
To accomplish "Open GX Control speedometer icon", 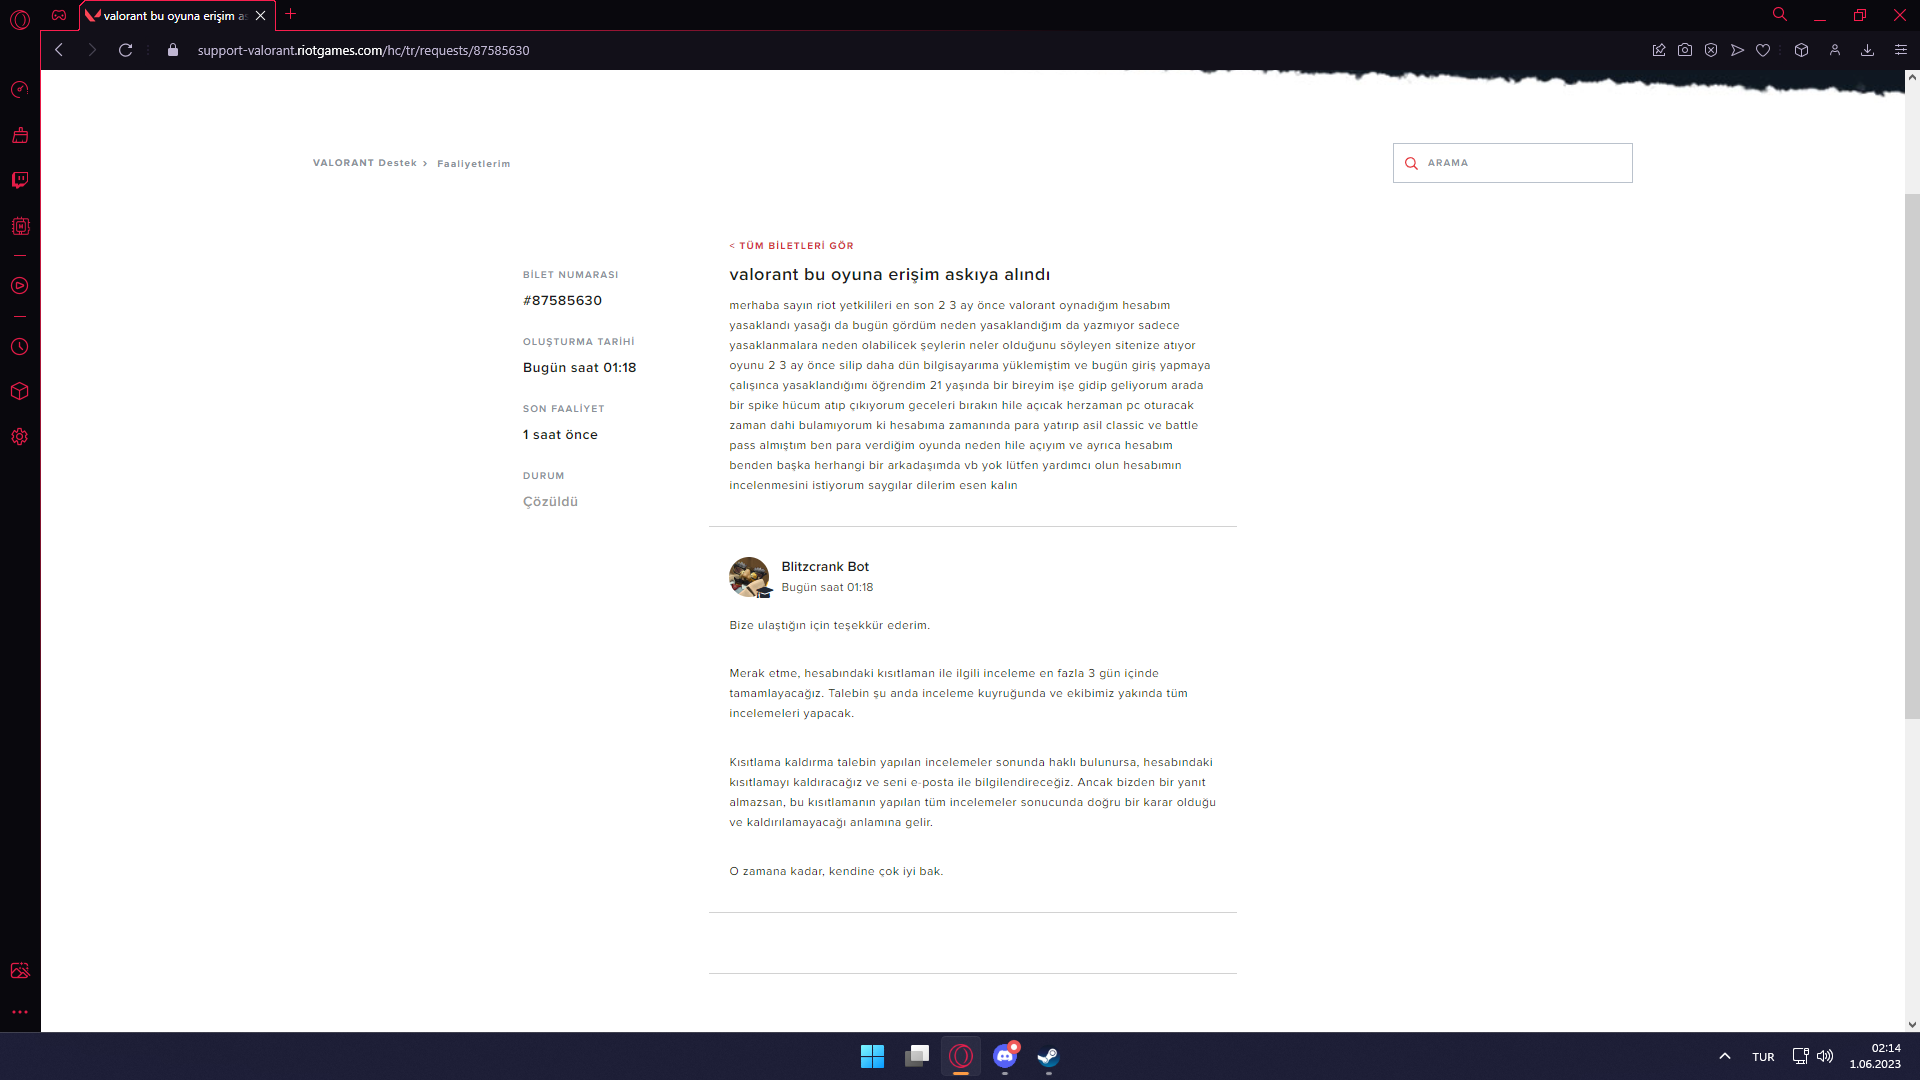I will [x=20, y=90].
